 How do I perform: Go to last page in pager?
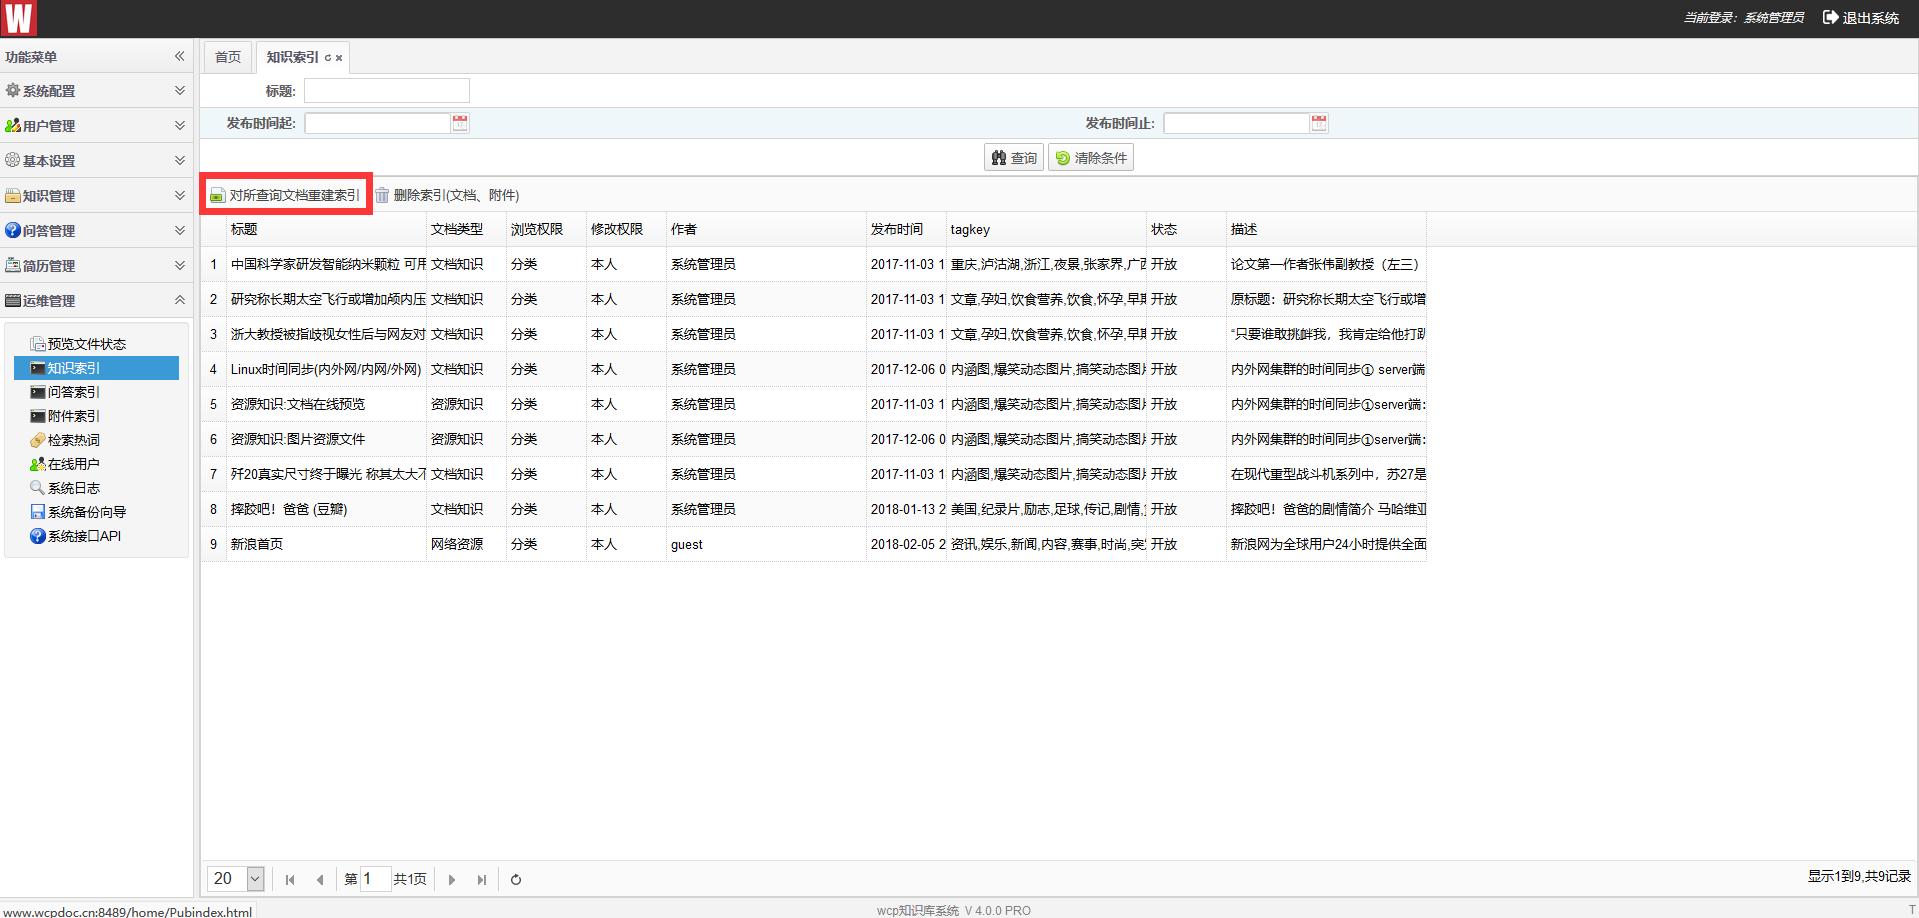(x=482, y=880)
